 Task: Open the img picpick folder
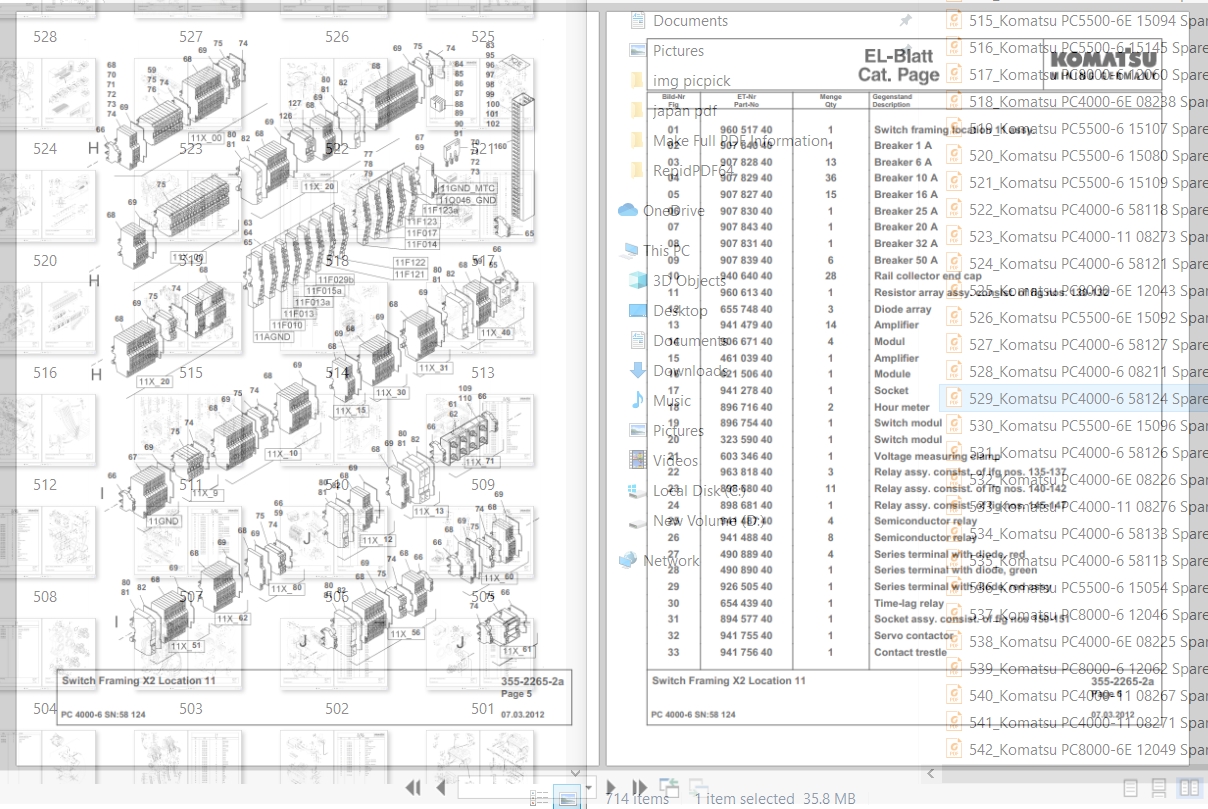pyautogui.click(x=692, y=80)
